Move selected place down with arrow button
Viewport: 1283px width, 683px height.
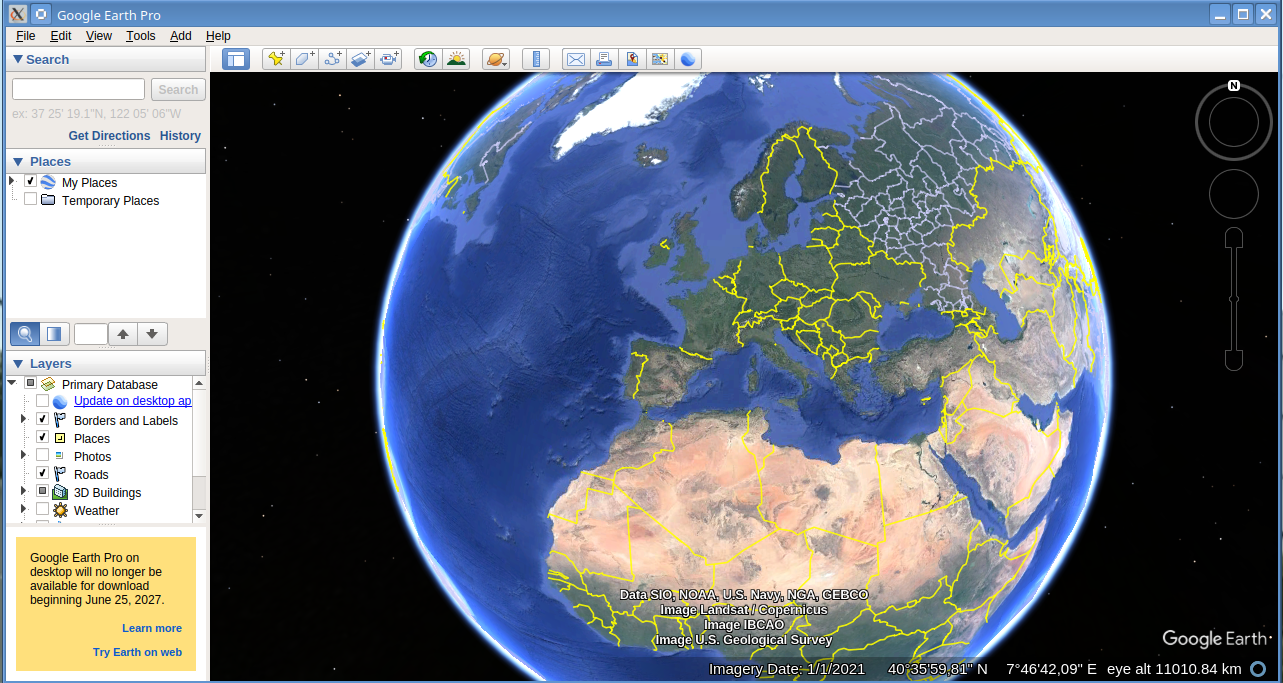tap(152, 334)
